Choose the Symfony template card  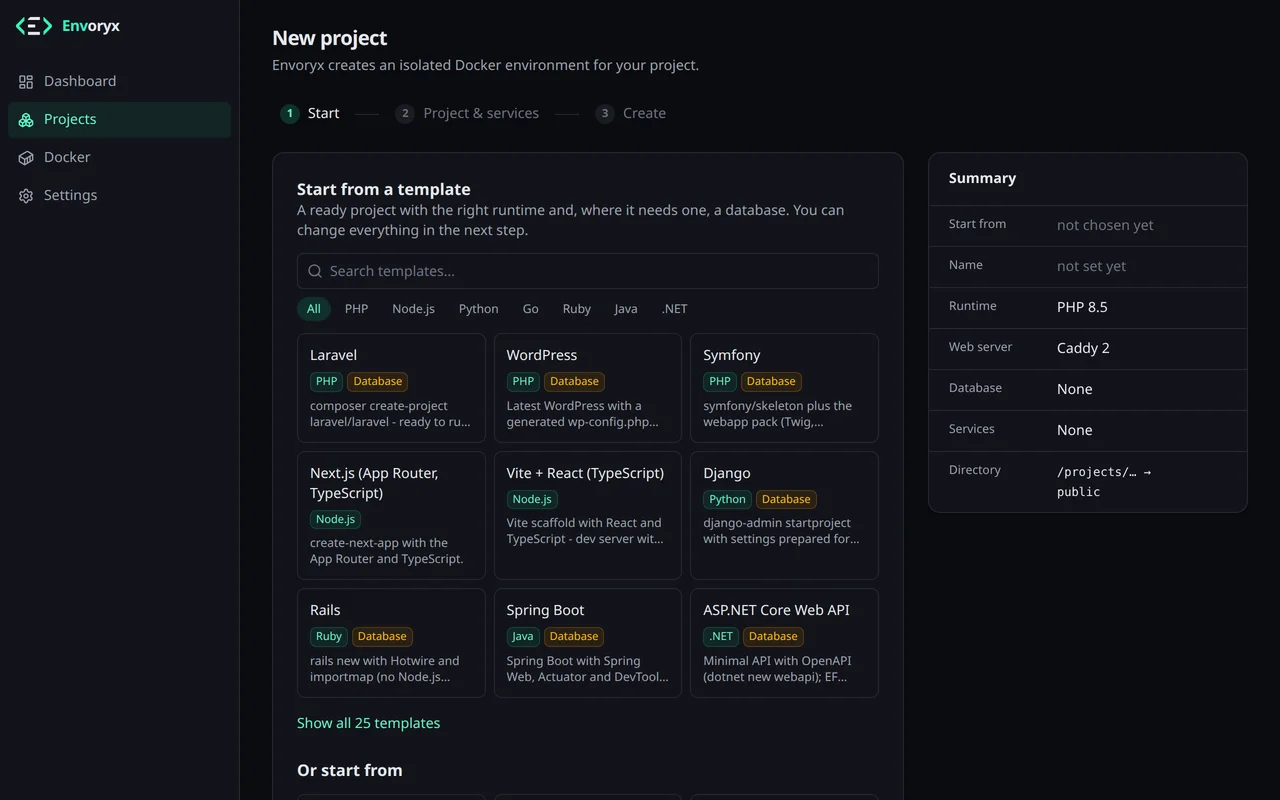(x=784, y=388)
